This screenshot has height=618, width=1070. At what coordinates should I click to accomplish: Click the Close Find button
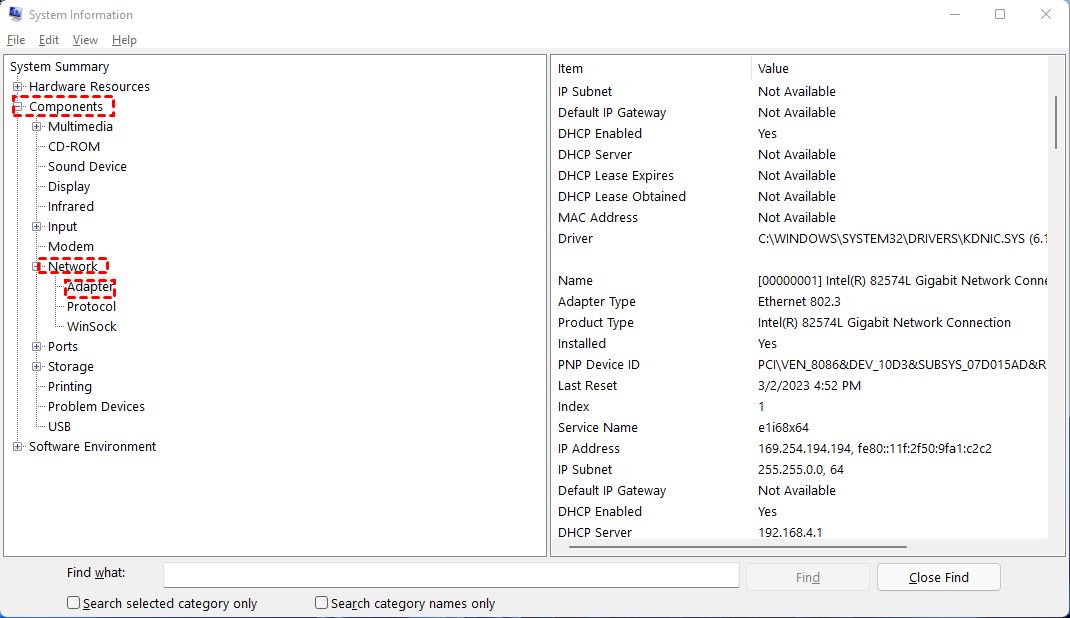[x=938, y=577]
